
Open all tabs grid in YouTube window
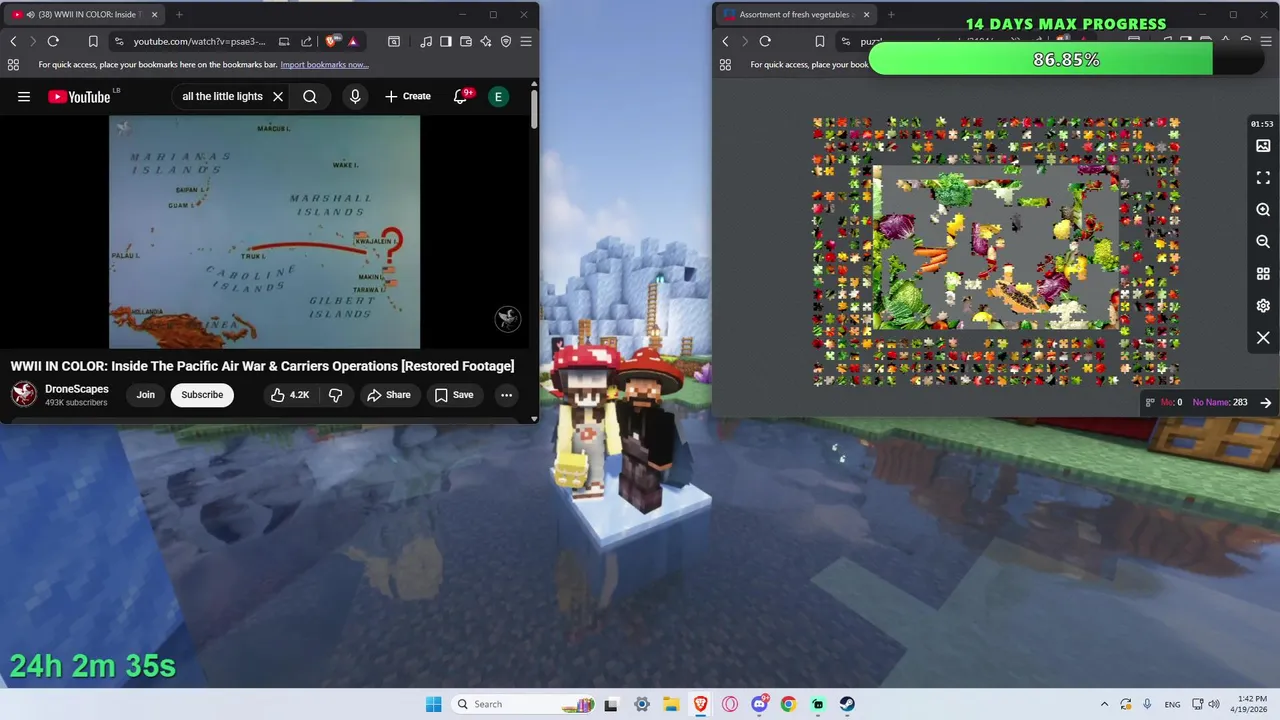point(13,65)
